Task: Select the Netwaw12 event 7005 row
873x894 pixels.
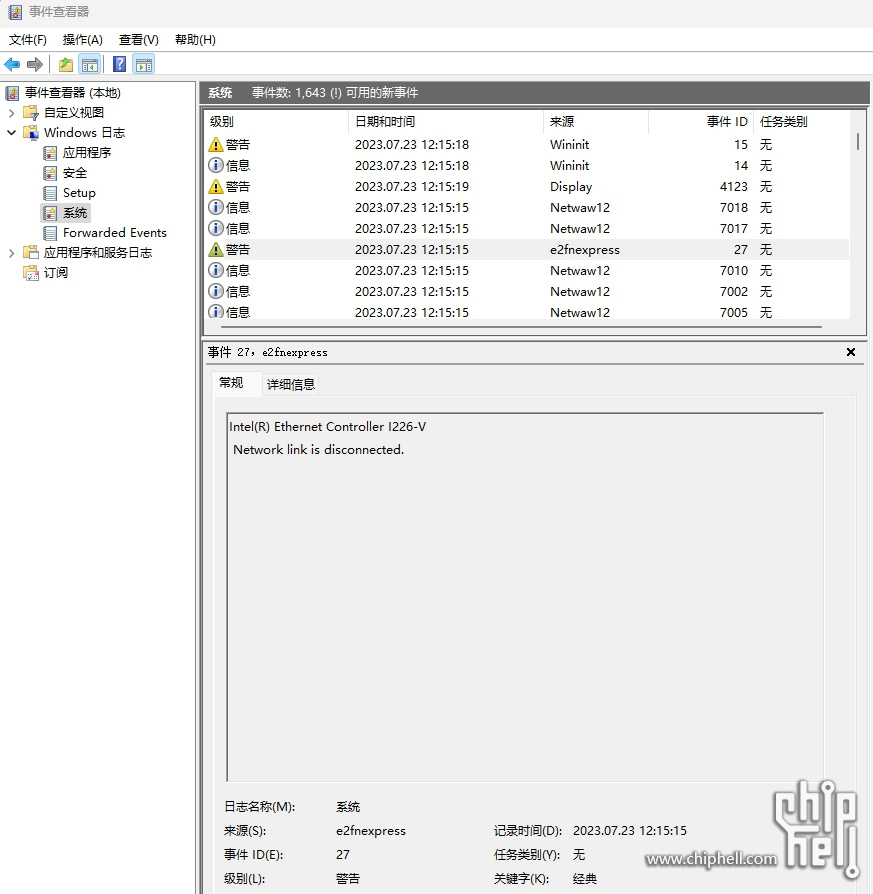Action: tap(527, 312)
